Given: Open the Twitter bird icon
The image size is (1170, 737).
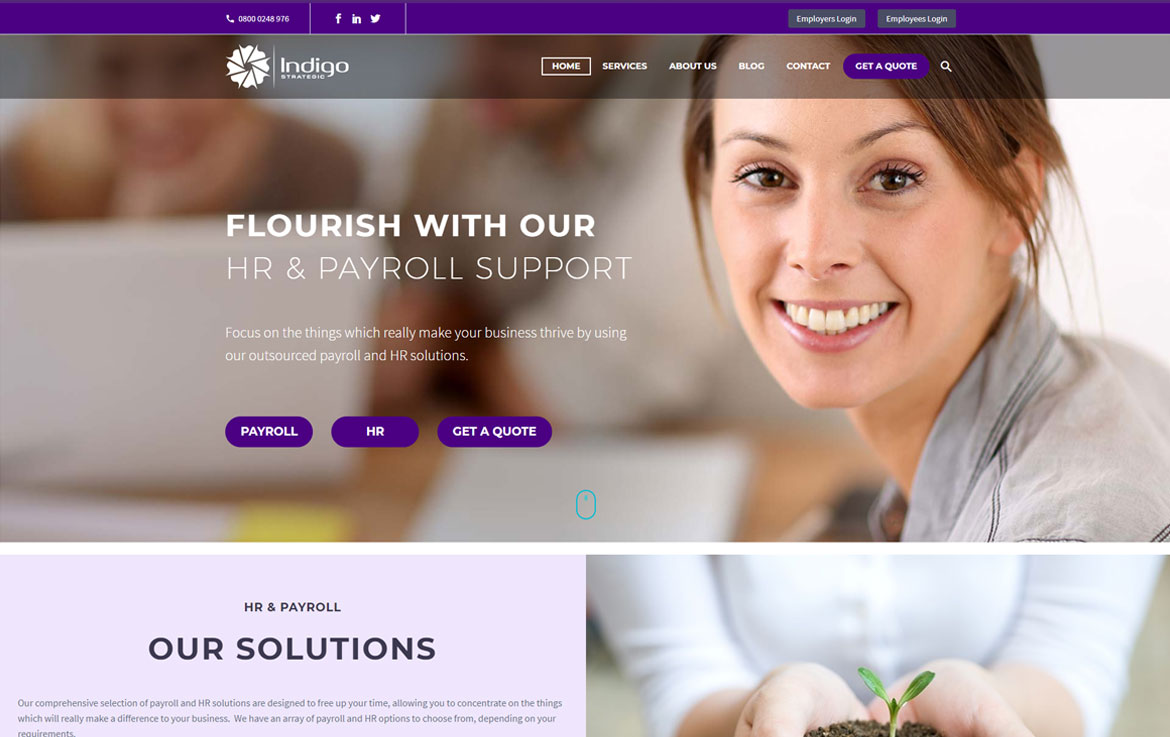Looking at the screenshot, I should [375, 19].
